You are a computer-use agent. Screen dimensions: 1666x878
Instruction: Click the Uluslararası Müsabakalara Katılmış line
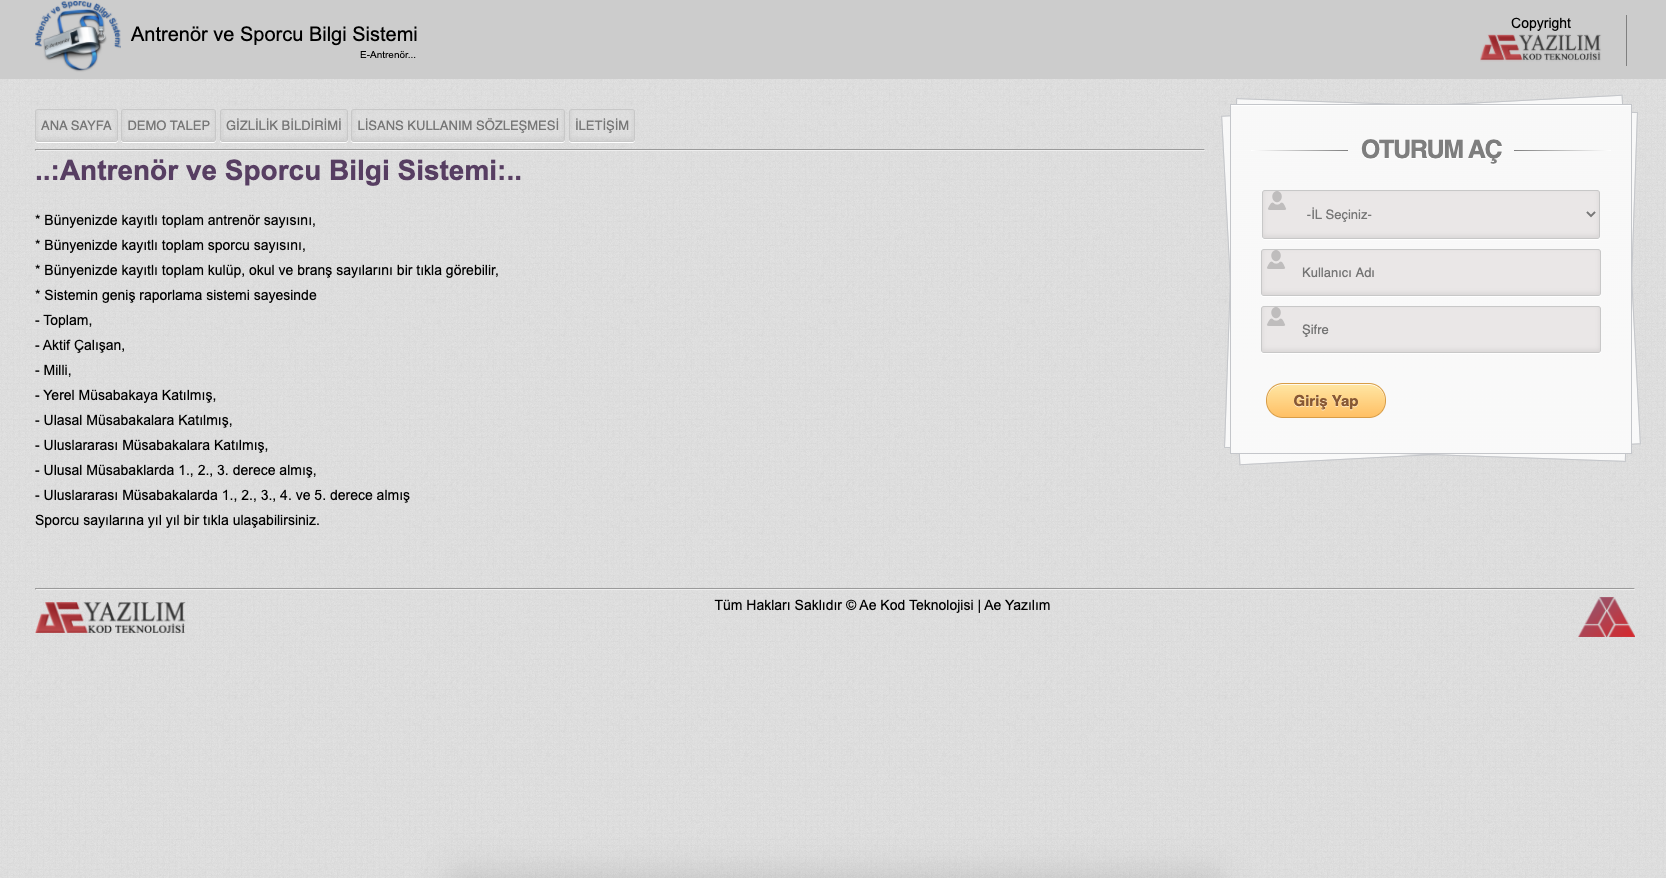(151, 445)
